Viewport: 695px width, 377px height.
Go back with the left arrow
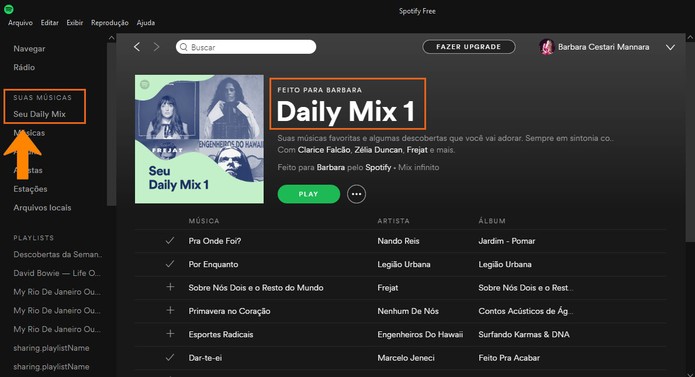click(x=137, y=47)
